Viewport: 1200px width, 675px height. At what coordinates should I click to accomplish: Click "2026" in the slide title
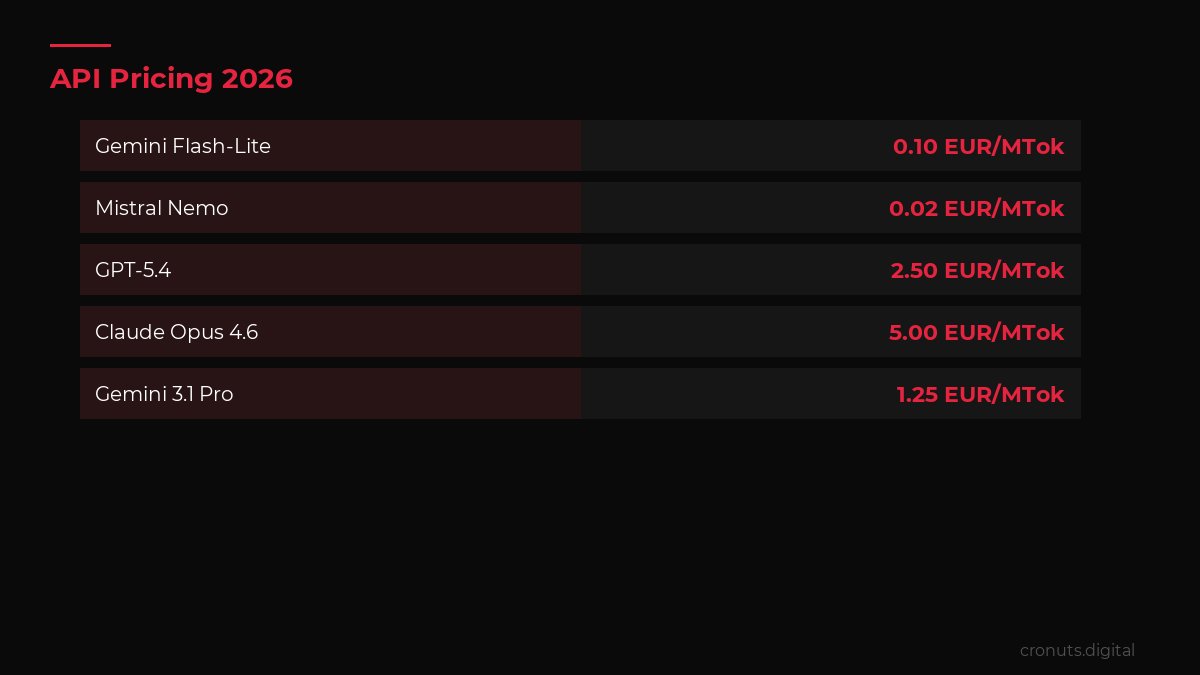(x=257, y=79)
